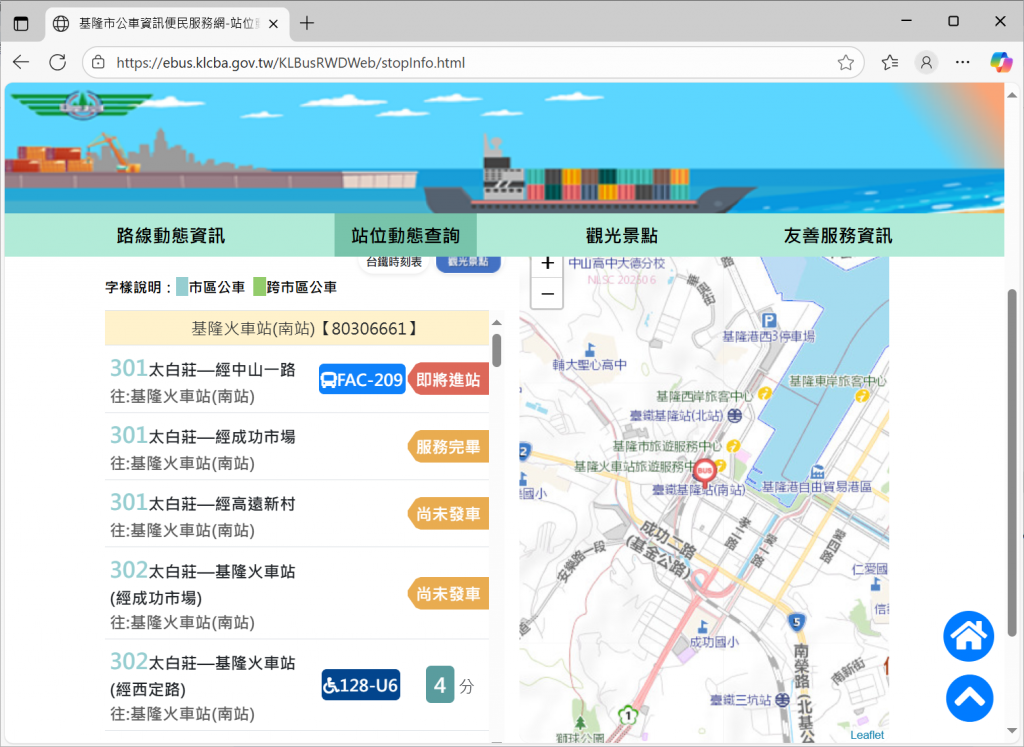
Task: Click the 臺鐵基隆站(北站) rail icon on map
Action: pos(735,415)
